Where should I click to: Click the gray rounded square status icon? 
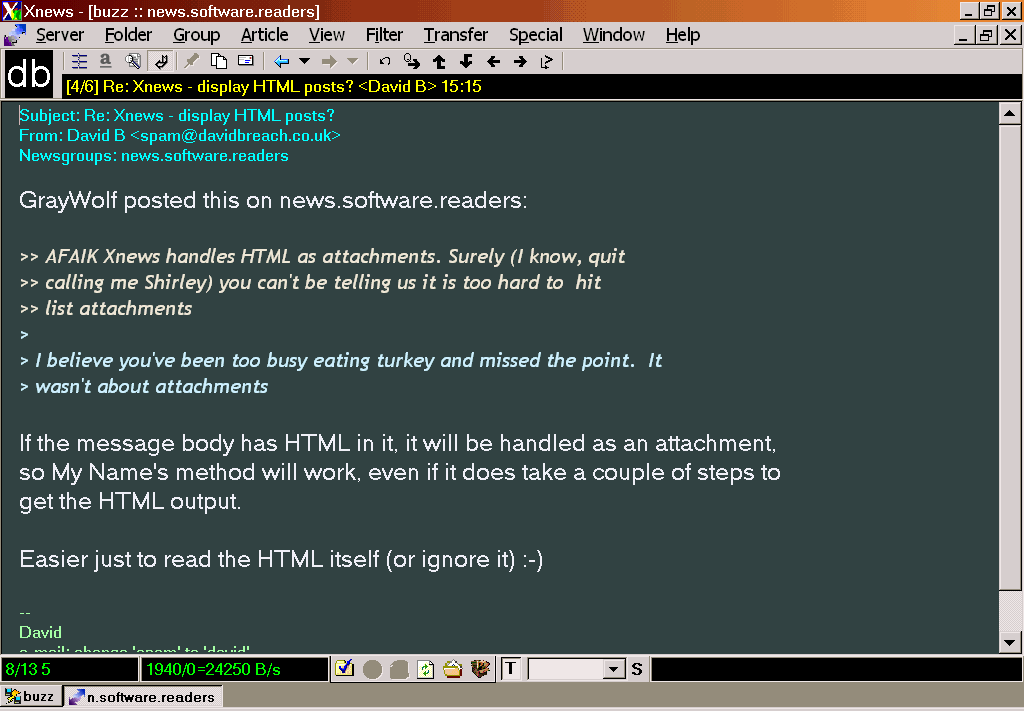click(399, 669)
